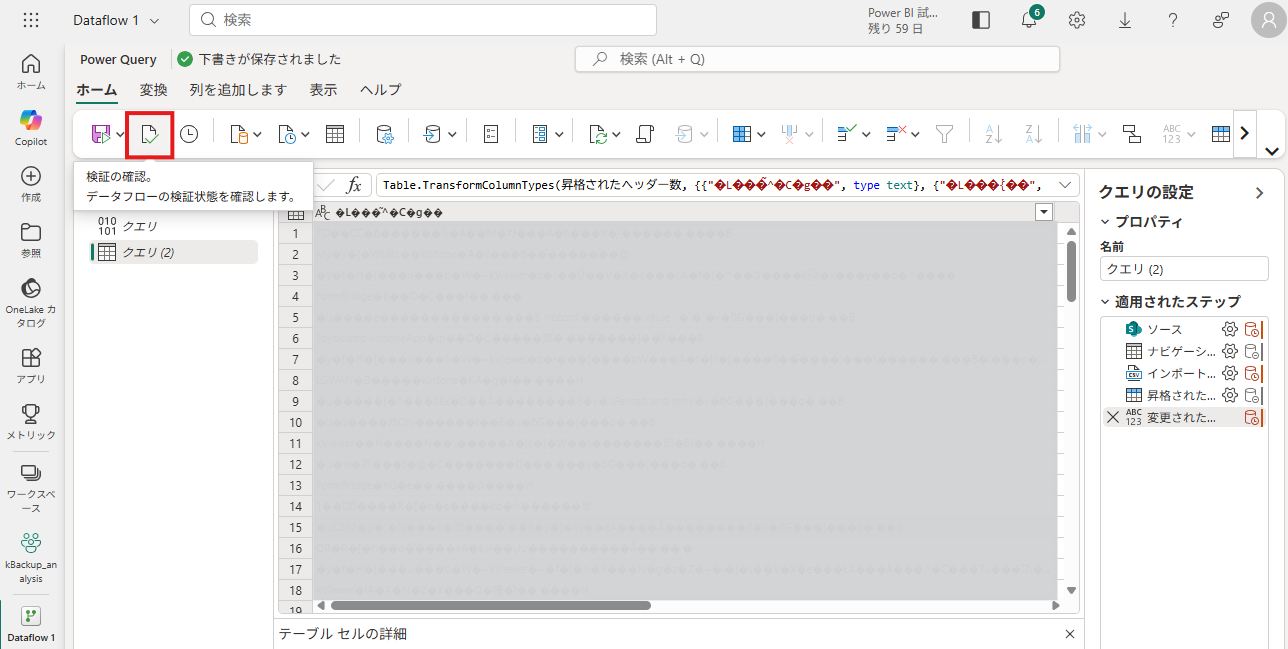Click the group by icon in toolbar

pyautogui.click(x=1131, y=134)
